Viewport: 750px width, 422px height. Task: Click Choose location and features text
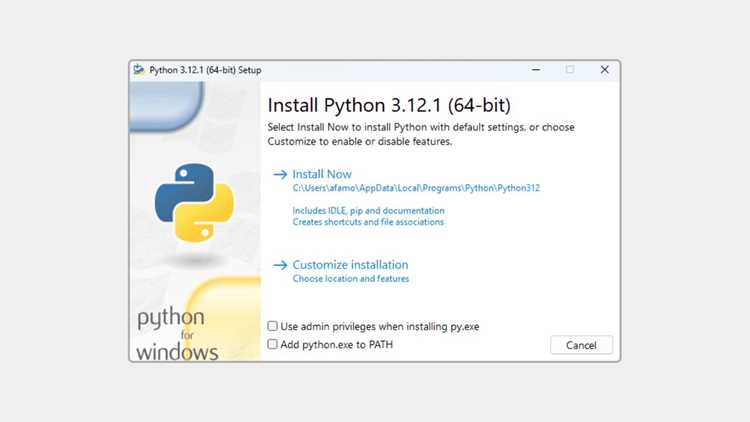[x=351, y=278]
